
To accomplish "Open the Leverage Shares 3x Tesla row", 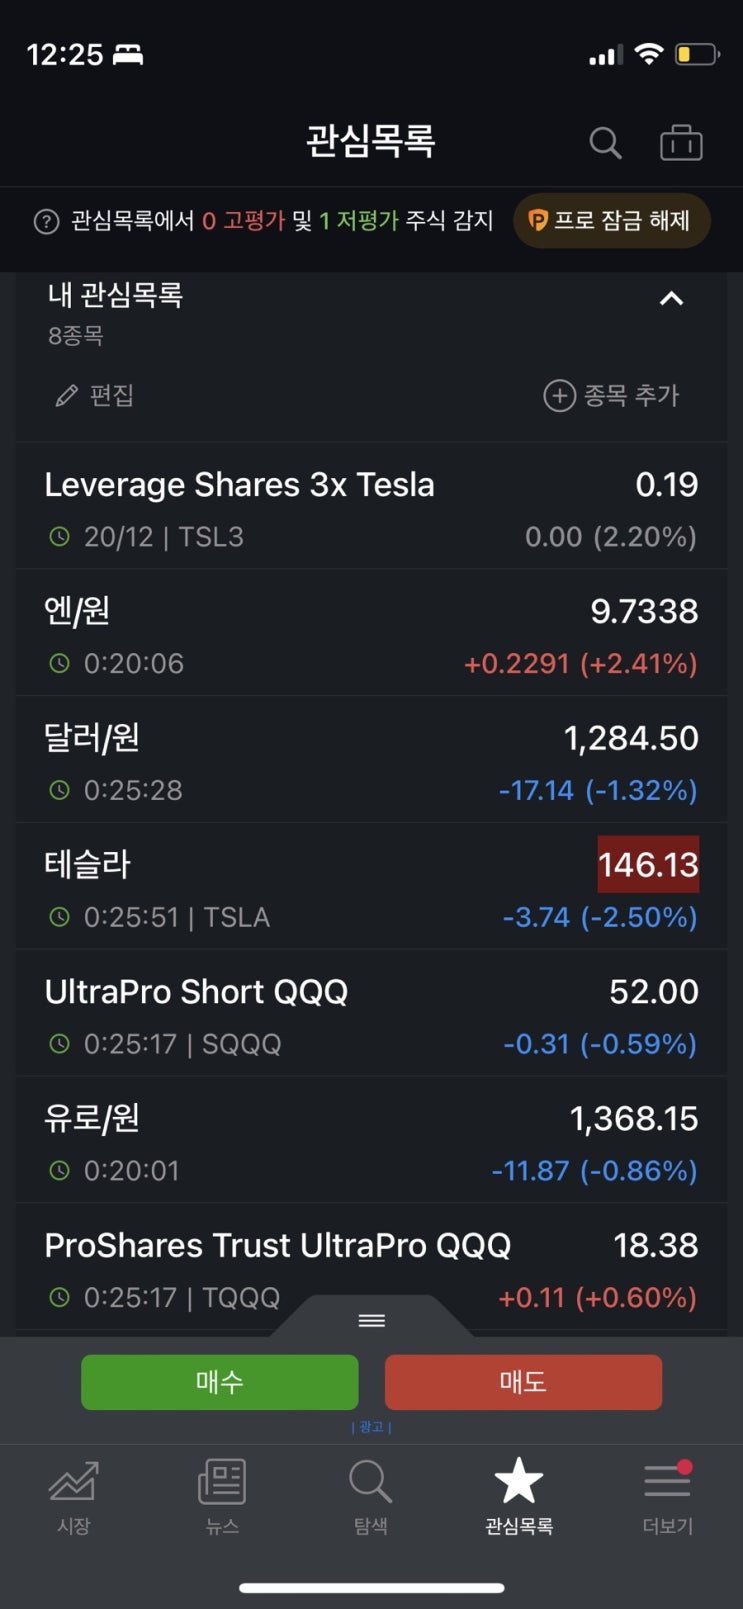I will 371,507.
